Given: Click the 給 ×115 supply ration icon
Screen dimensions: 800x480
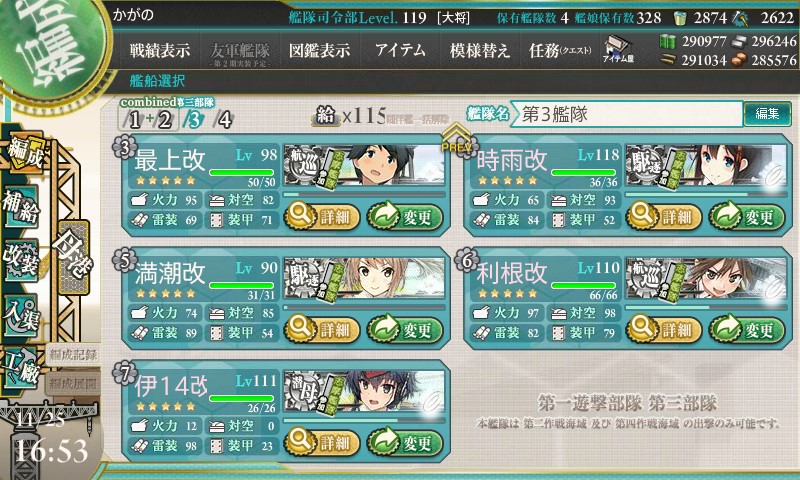Looking at the screenshot, I should pyautogui.click(x=326, y=116).
